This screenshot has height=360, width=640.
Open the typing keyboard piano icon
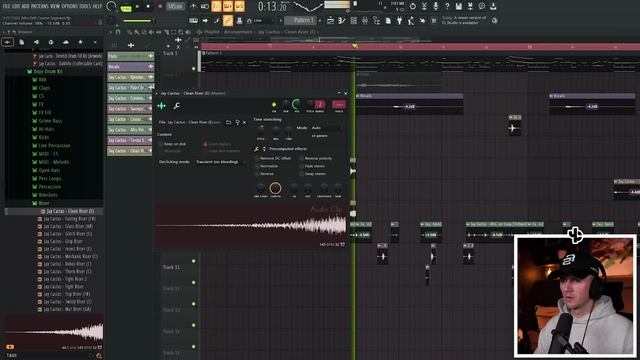point(193,20)
